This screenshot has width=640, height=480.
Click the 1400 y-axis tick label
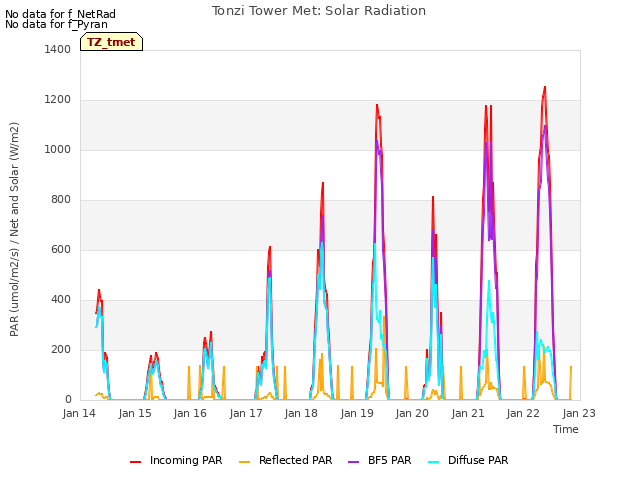(58, 49)
